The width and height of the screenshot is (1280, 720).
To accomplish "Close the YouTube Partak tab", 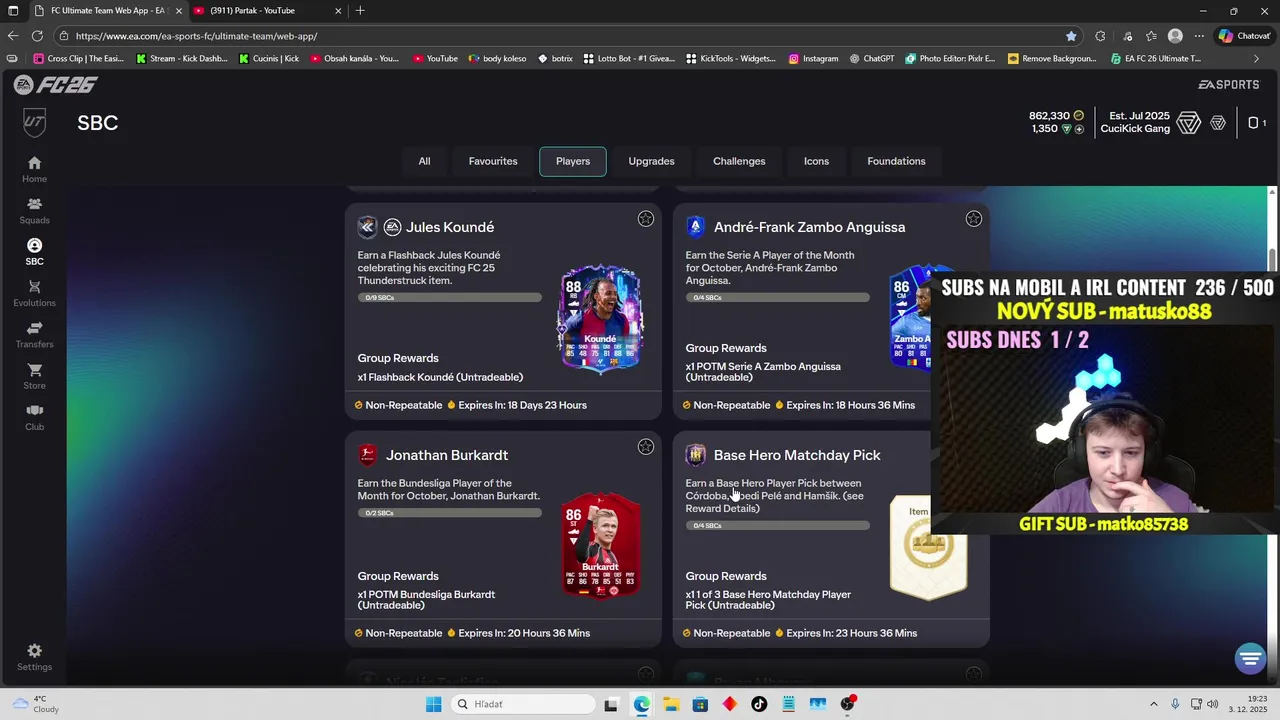I will pyautogui.click(x=338, y=11).
